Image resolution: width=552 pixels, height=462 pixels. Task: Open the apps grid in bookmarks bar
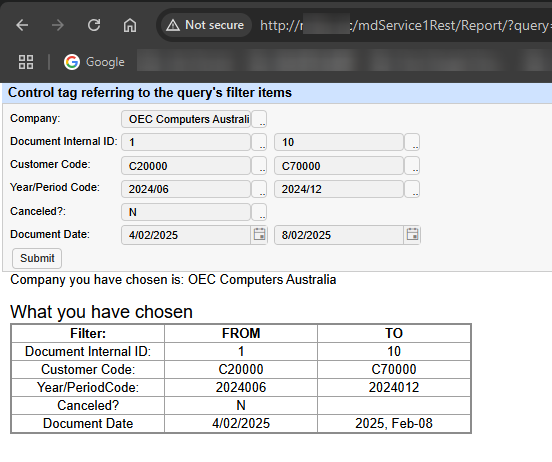tap(26, 62)
